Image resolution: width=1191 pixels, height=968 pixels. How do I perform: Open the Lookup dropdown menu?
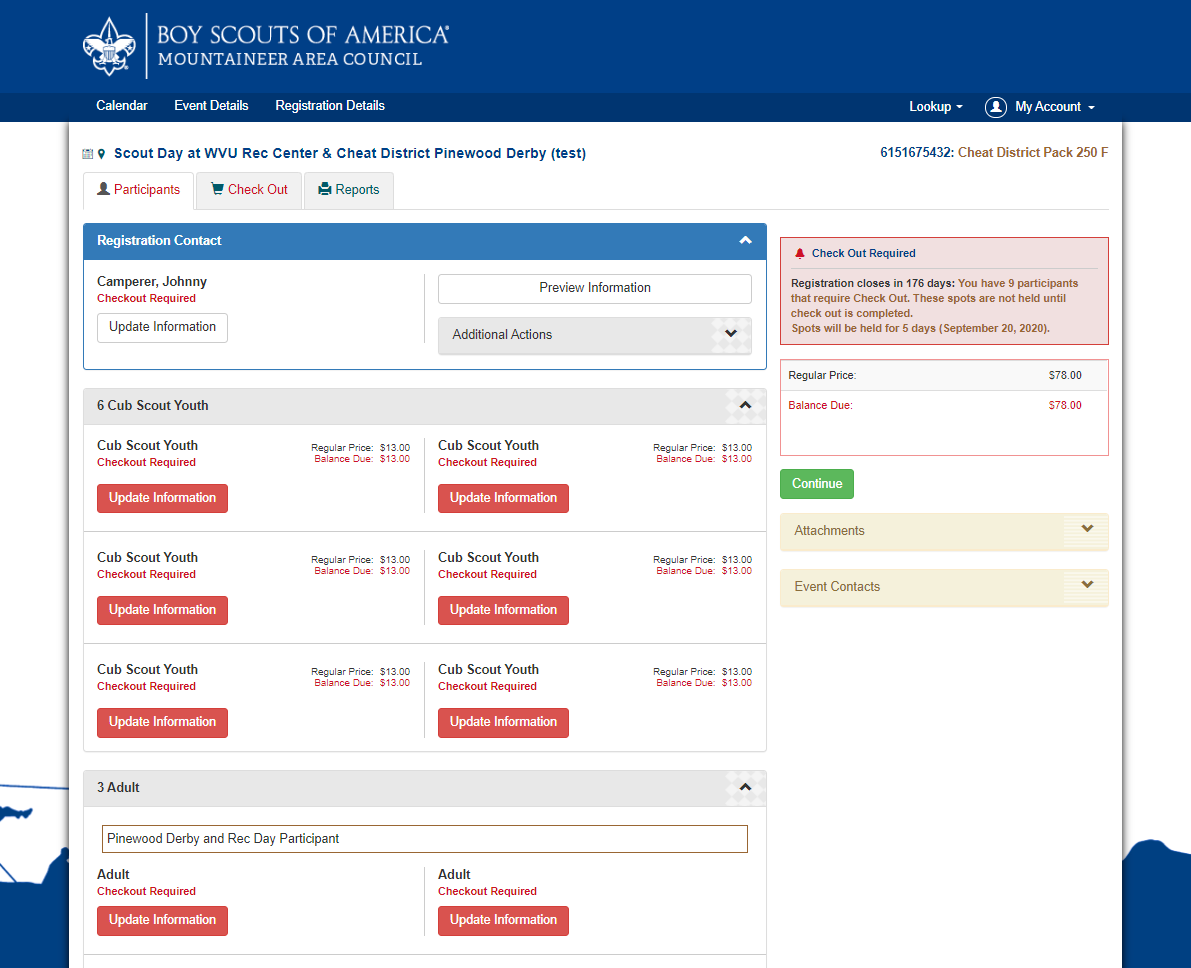(x=936, y=107)
